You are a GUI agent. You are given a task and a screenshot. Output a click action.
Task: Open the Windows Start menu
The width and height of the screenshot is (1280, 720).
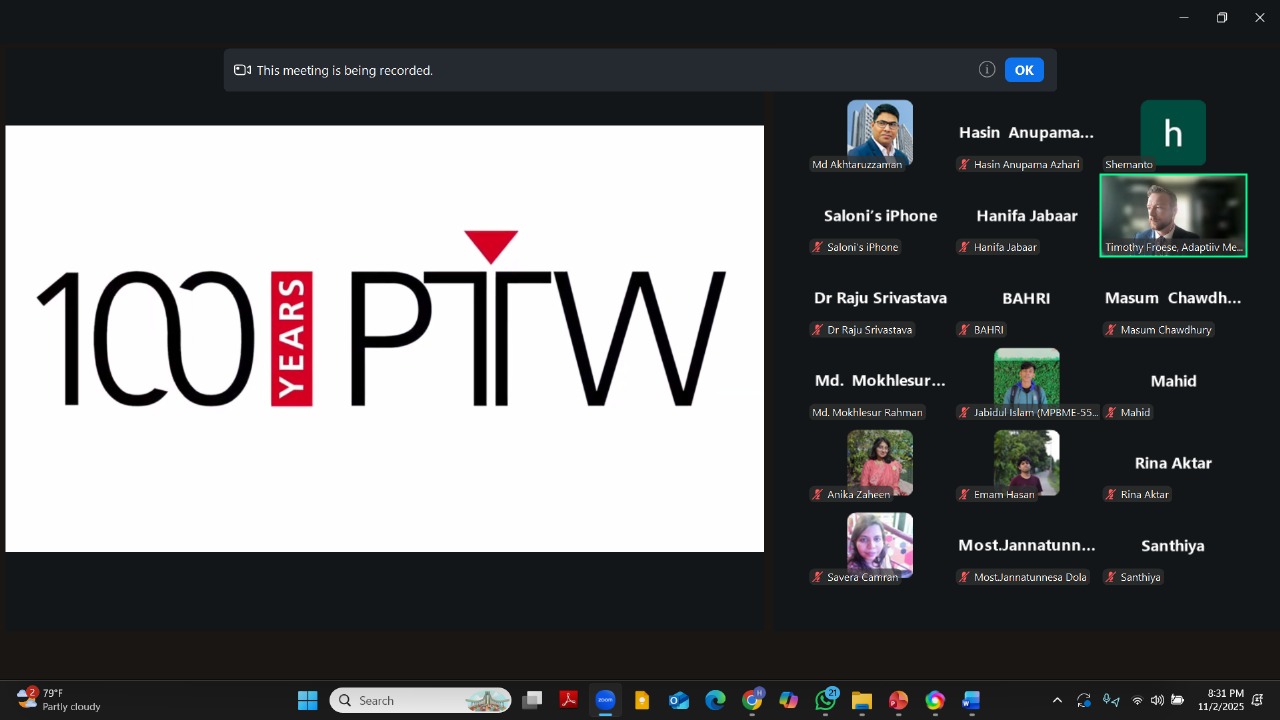(x=307, y=700)
